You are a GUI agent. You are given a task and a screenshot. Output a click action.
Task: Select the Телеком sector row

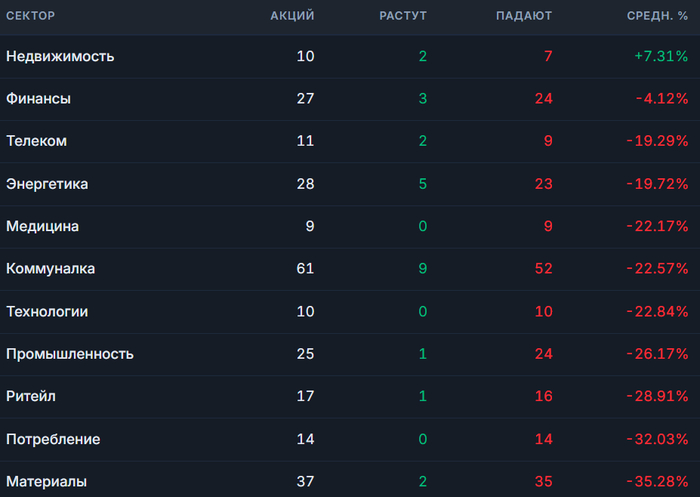pyautogui.click(x=350, y=142)
